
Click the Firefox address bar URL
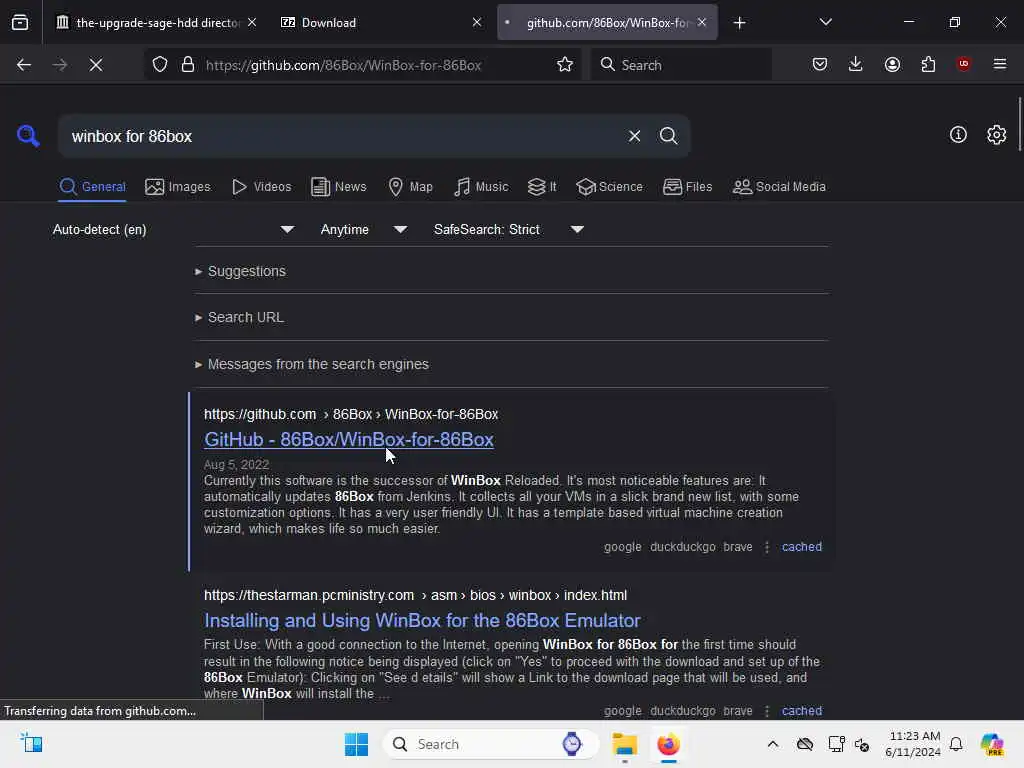(344, 65)
